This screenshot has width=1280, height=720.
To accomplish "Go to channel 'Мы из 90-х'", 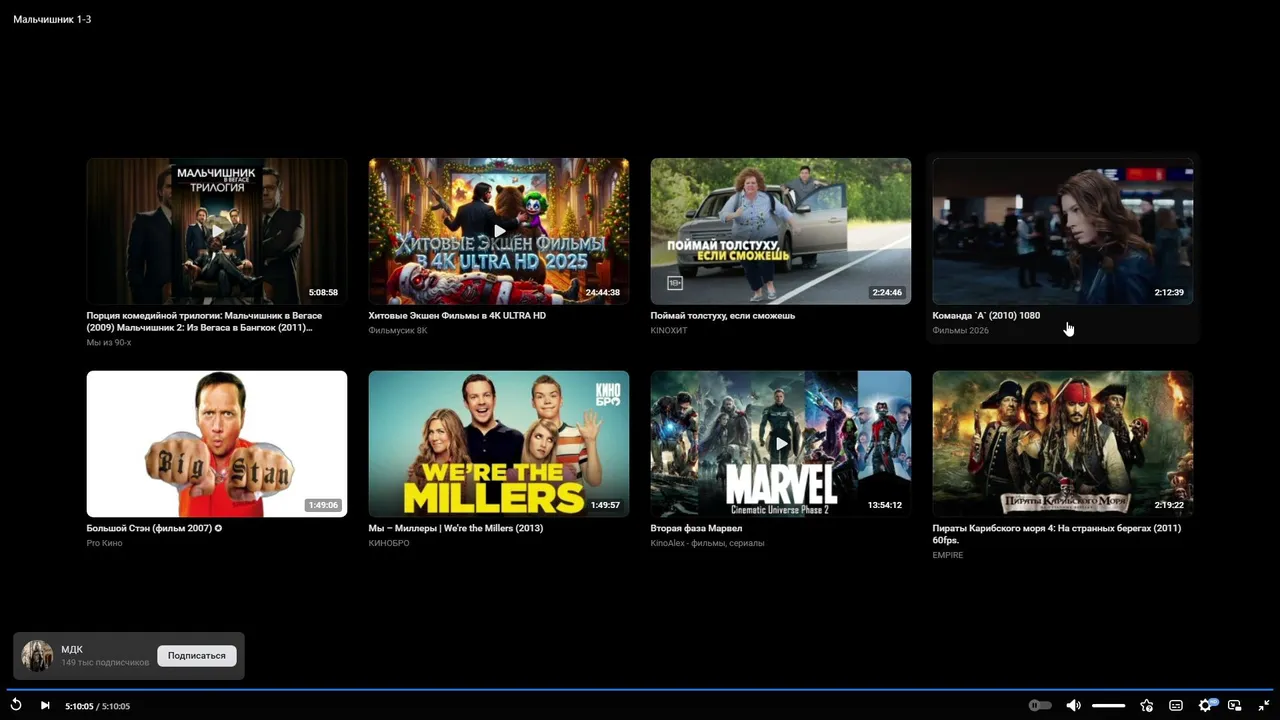I will pos(109,343).
